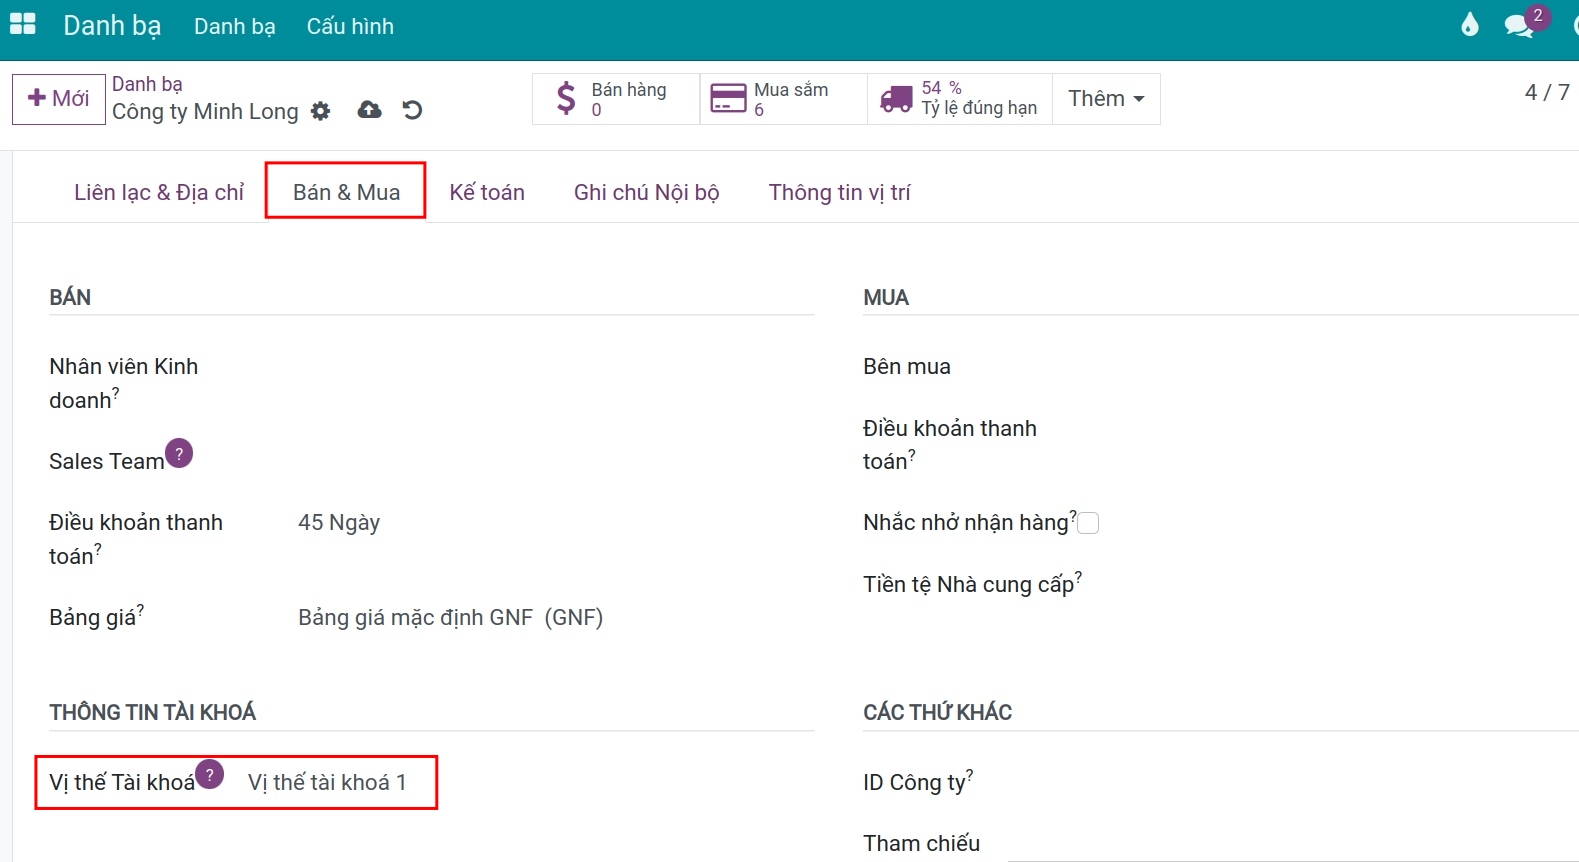Click Tiền tệ Nhà cung cấp field
The image size is (1579, 862).
(1340, 585)
